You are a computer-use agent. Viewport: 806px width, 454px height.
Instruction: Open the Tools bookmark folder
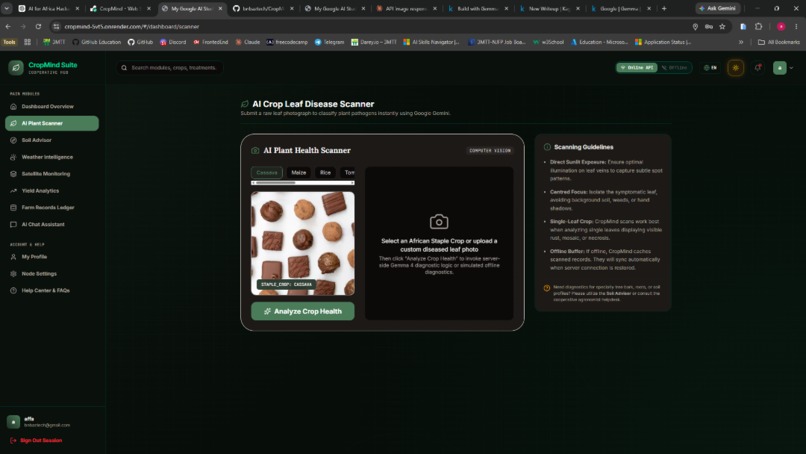(9, 42)
